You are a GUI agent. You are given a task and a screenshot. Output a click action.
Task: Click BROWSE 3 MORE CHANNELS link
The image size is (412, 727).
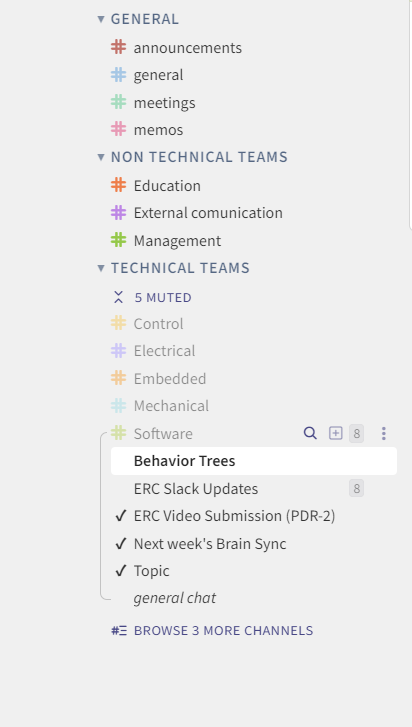click(x=223, y=631)
